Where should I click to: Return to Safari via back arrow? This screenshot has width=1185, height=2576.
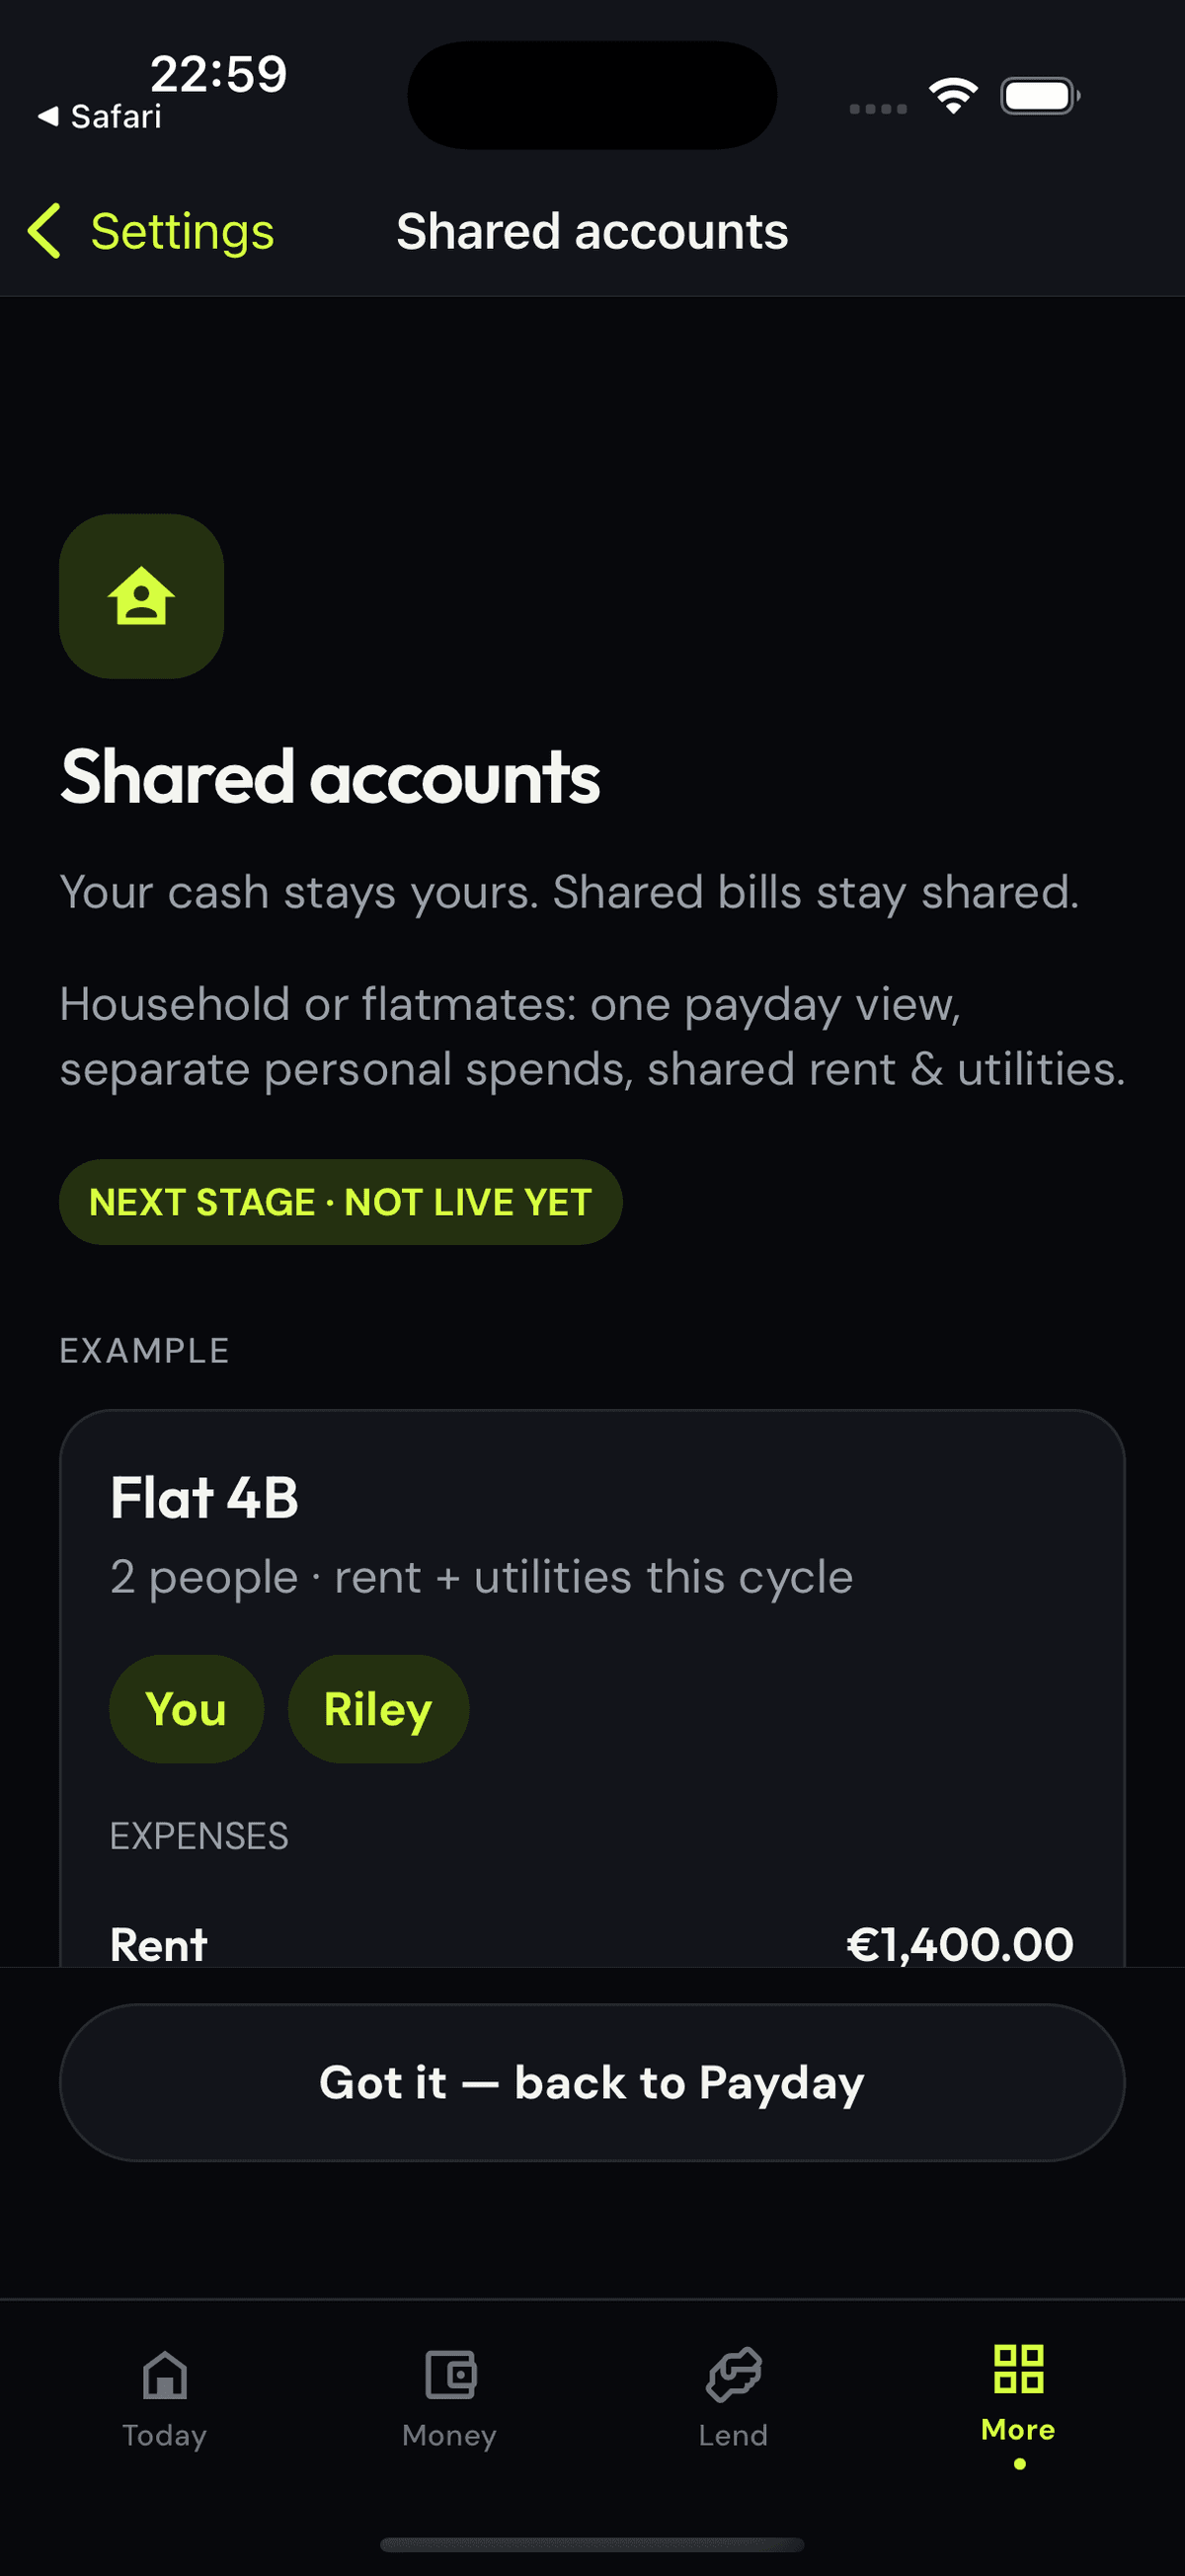tap(99, 117)
